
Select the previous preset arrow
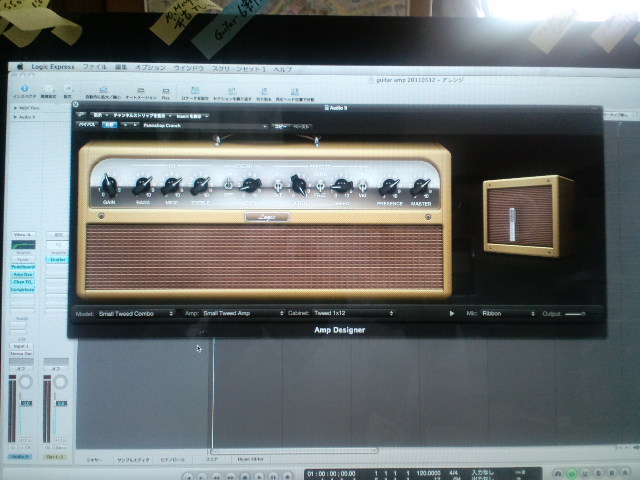[126, 125]
